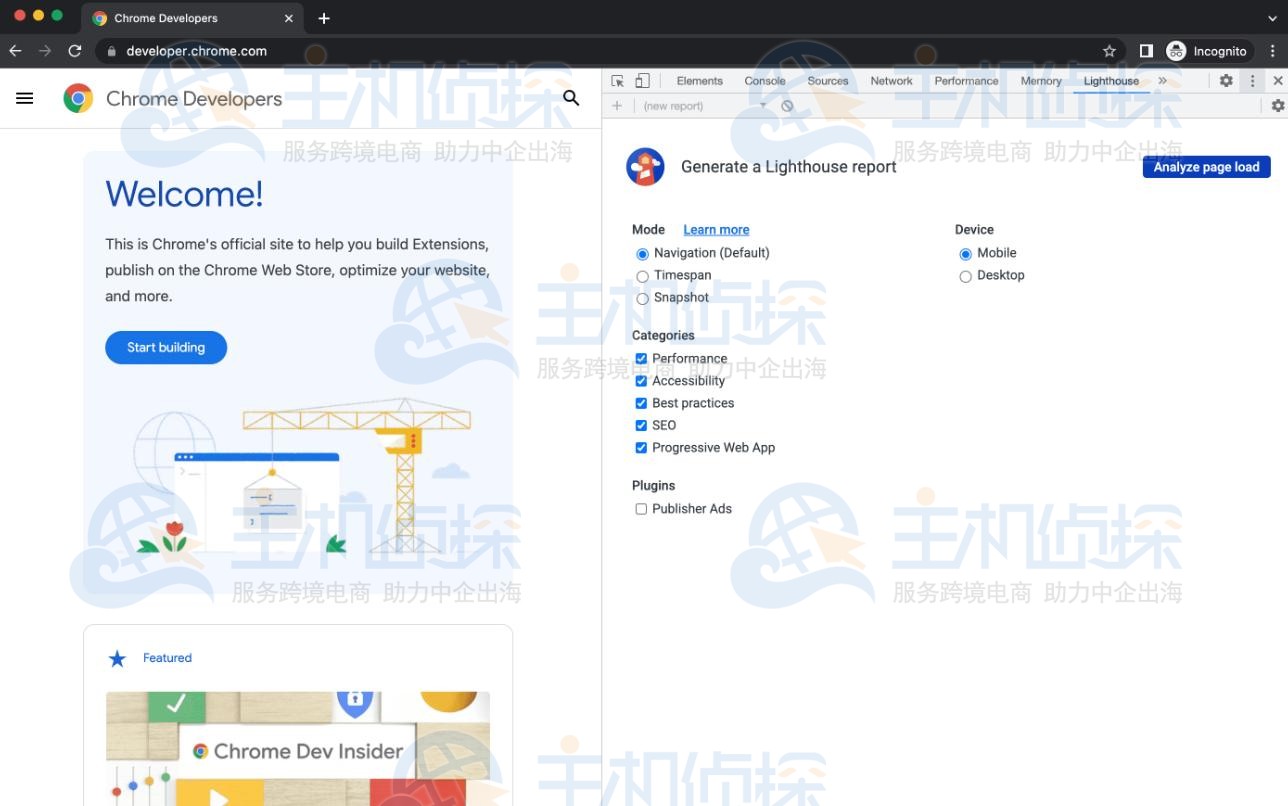Click the Featured label
The image size is (1288, 806).
click(167, 658)
